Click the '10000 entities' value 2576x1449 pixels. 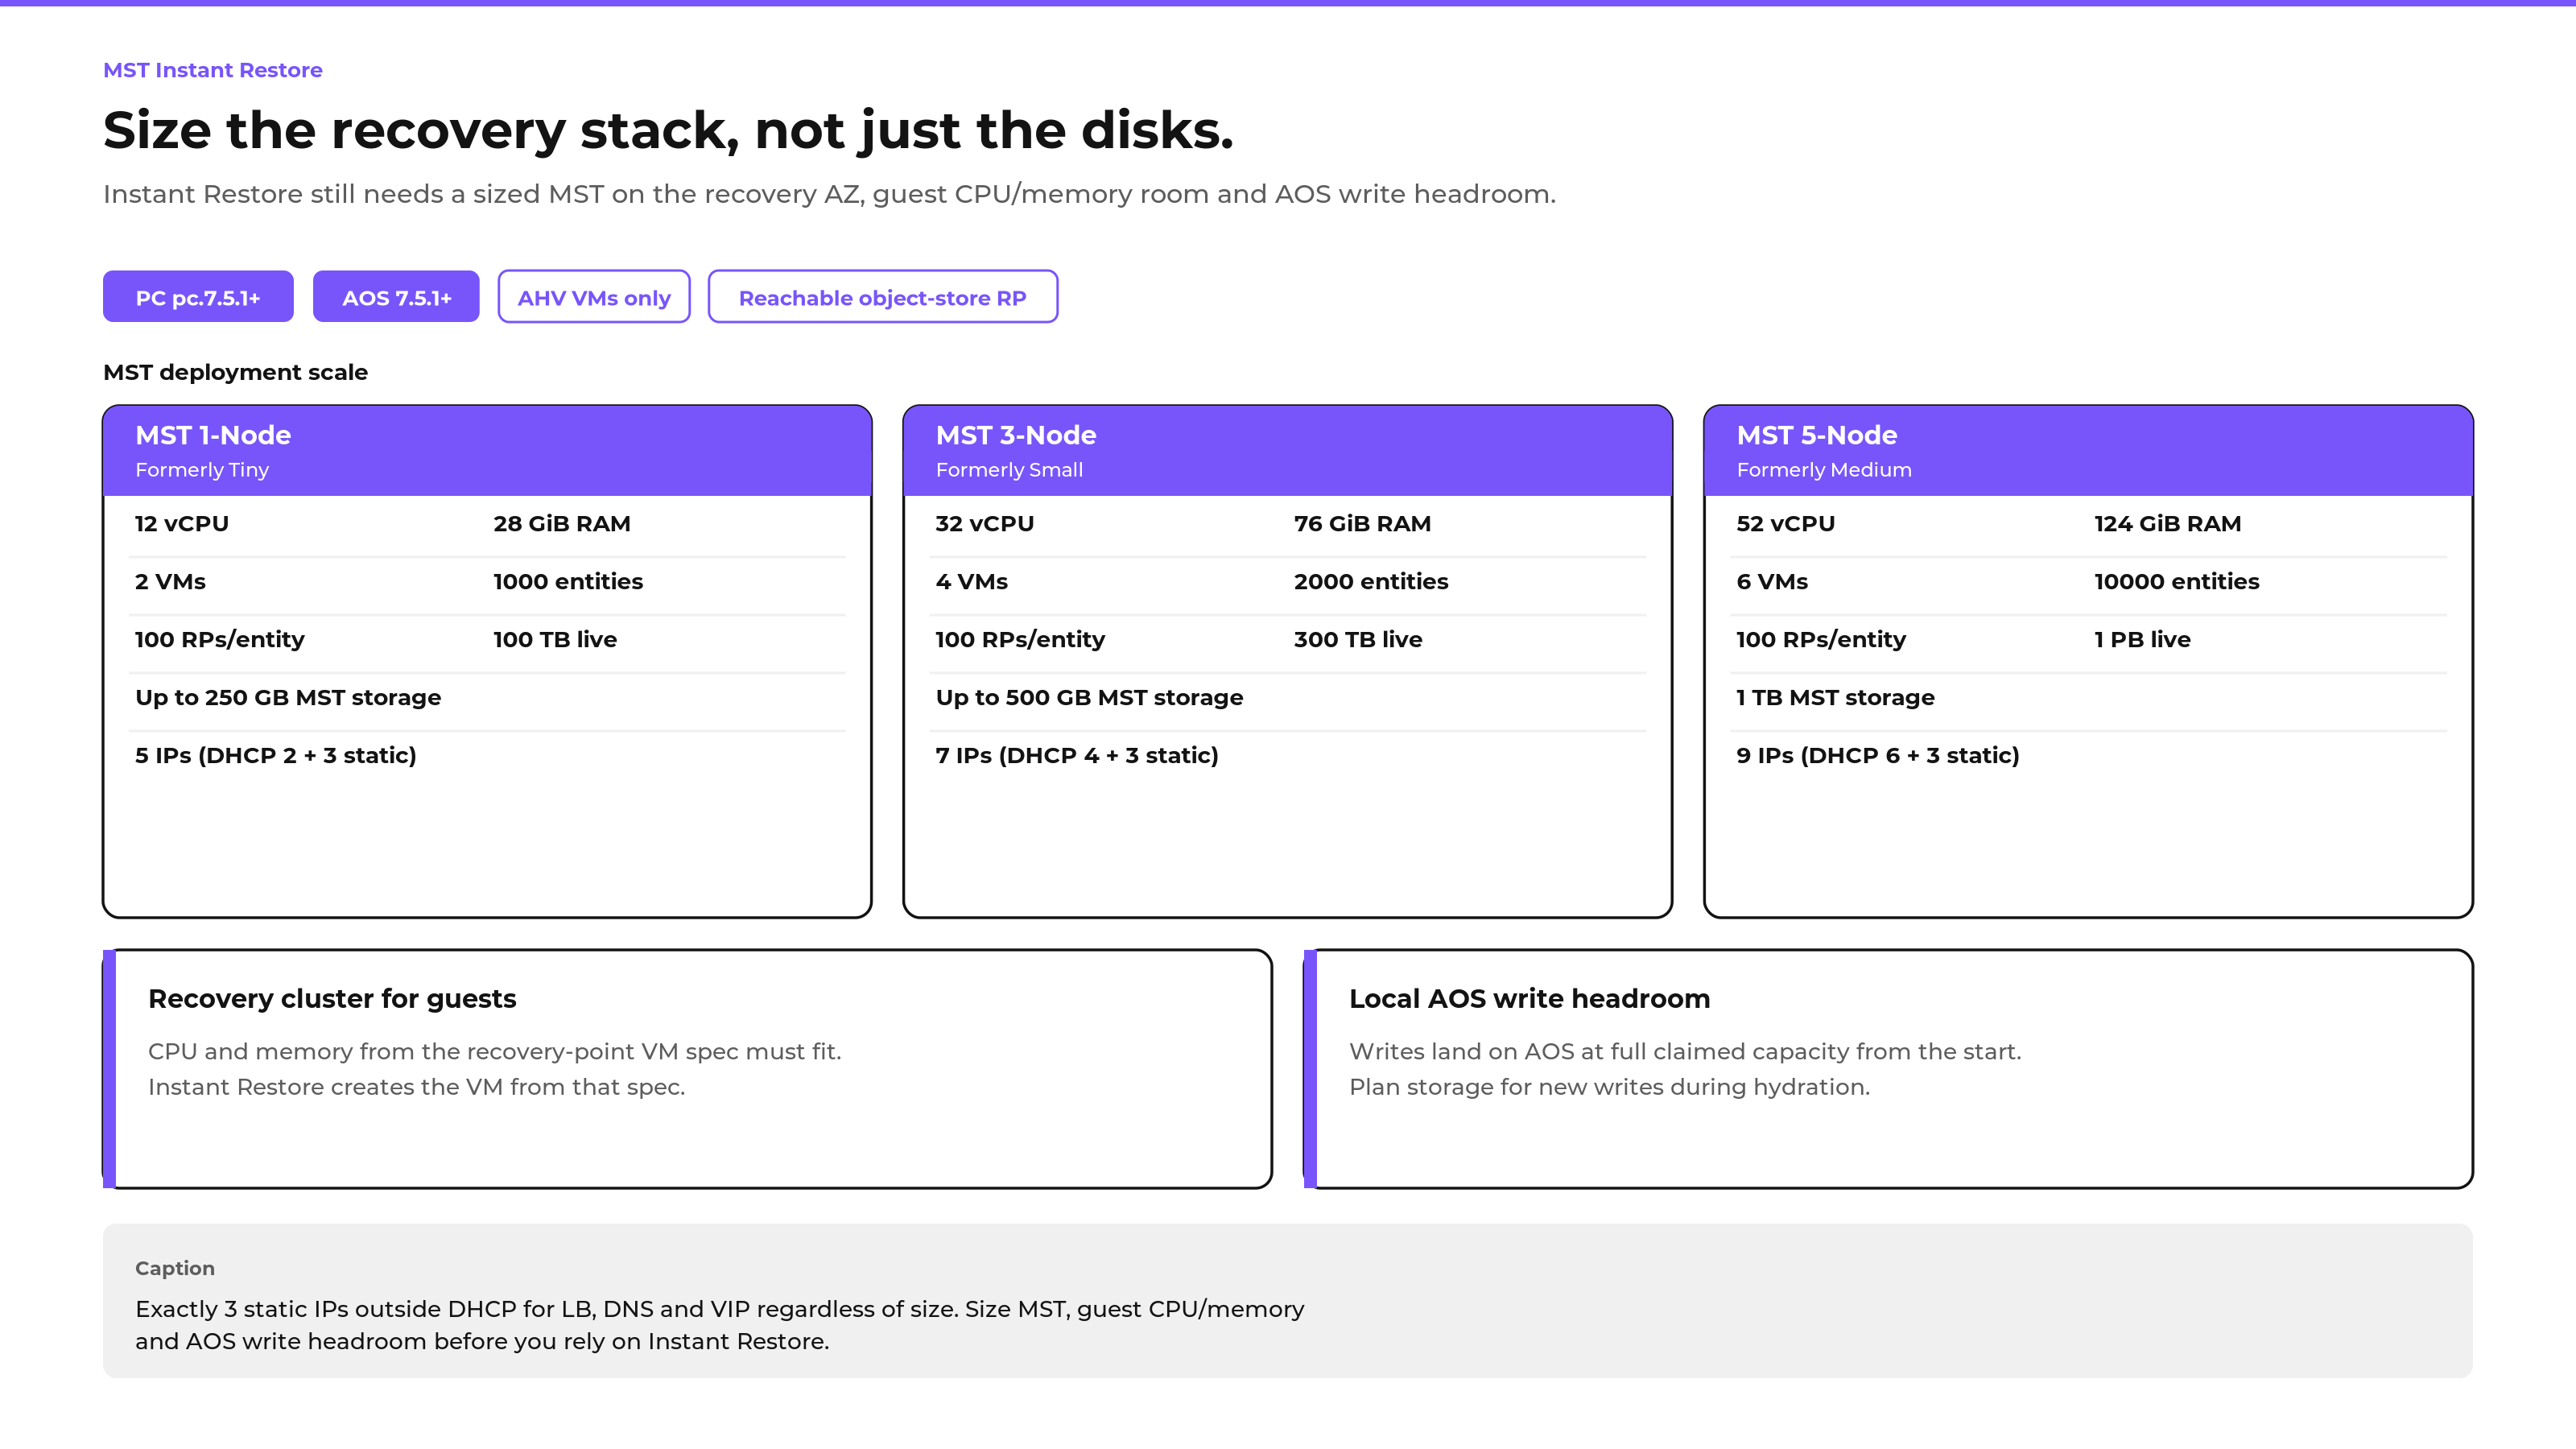2177,582
